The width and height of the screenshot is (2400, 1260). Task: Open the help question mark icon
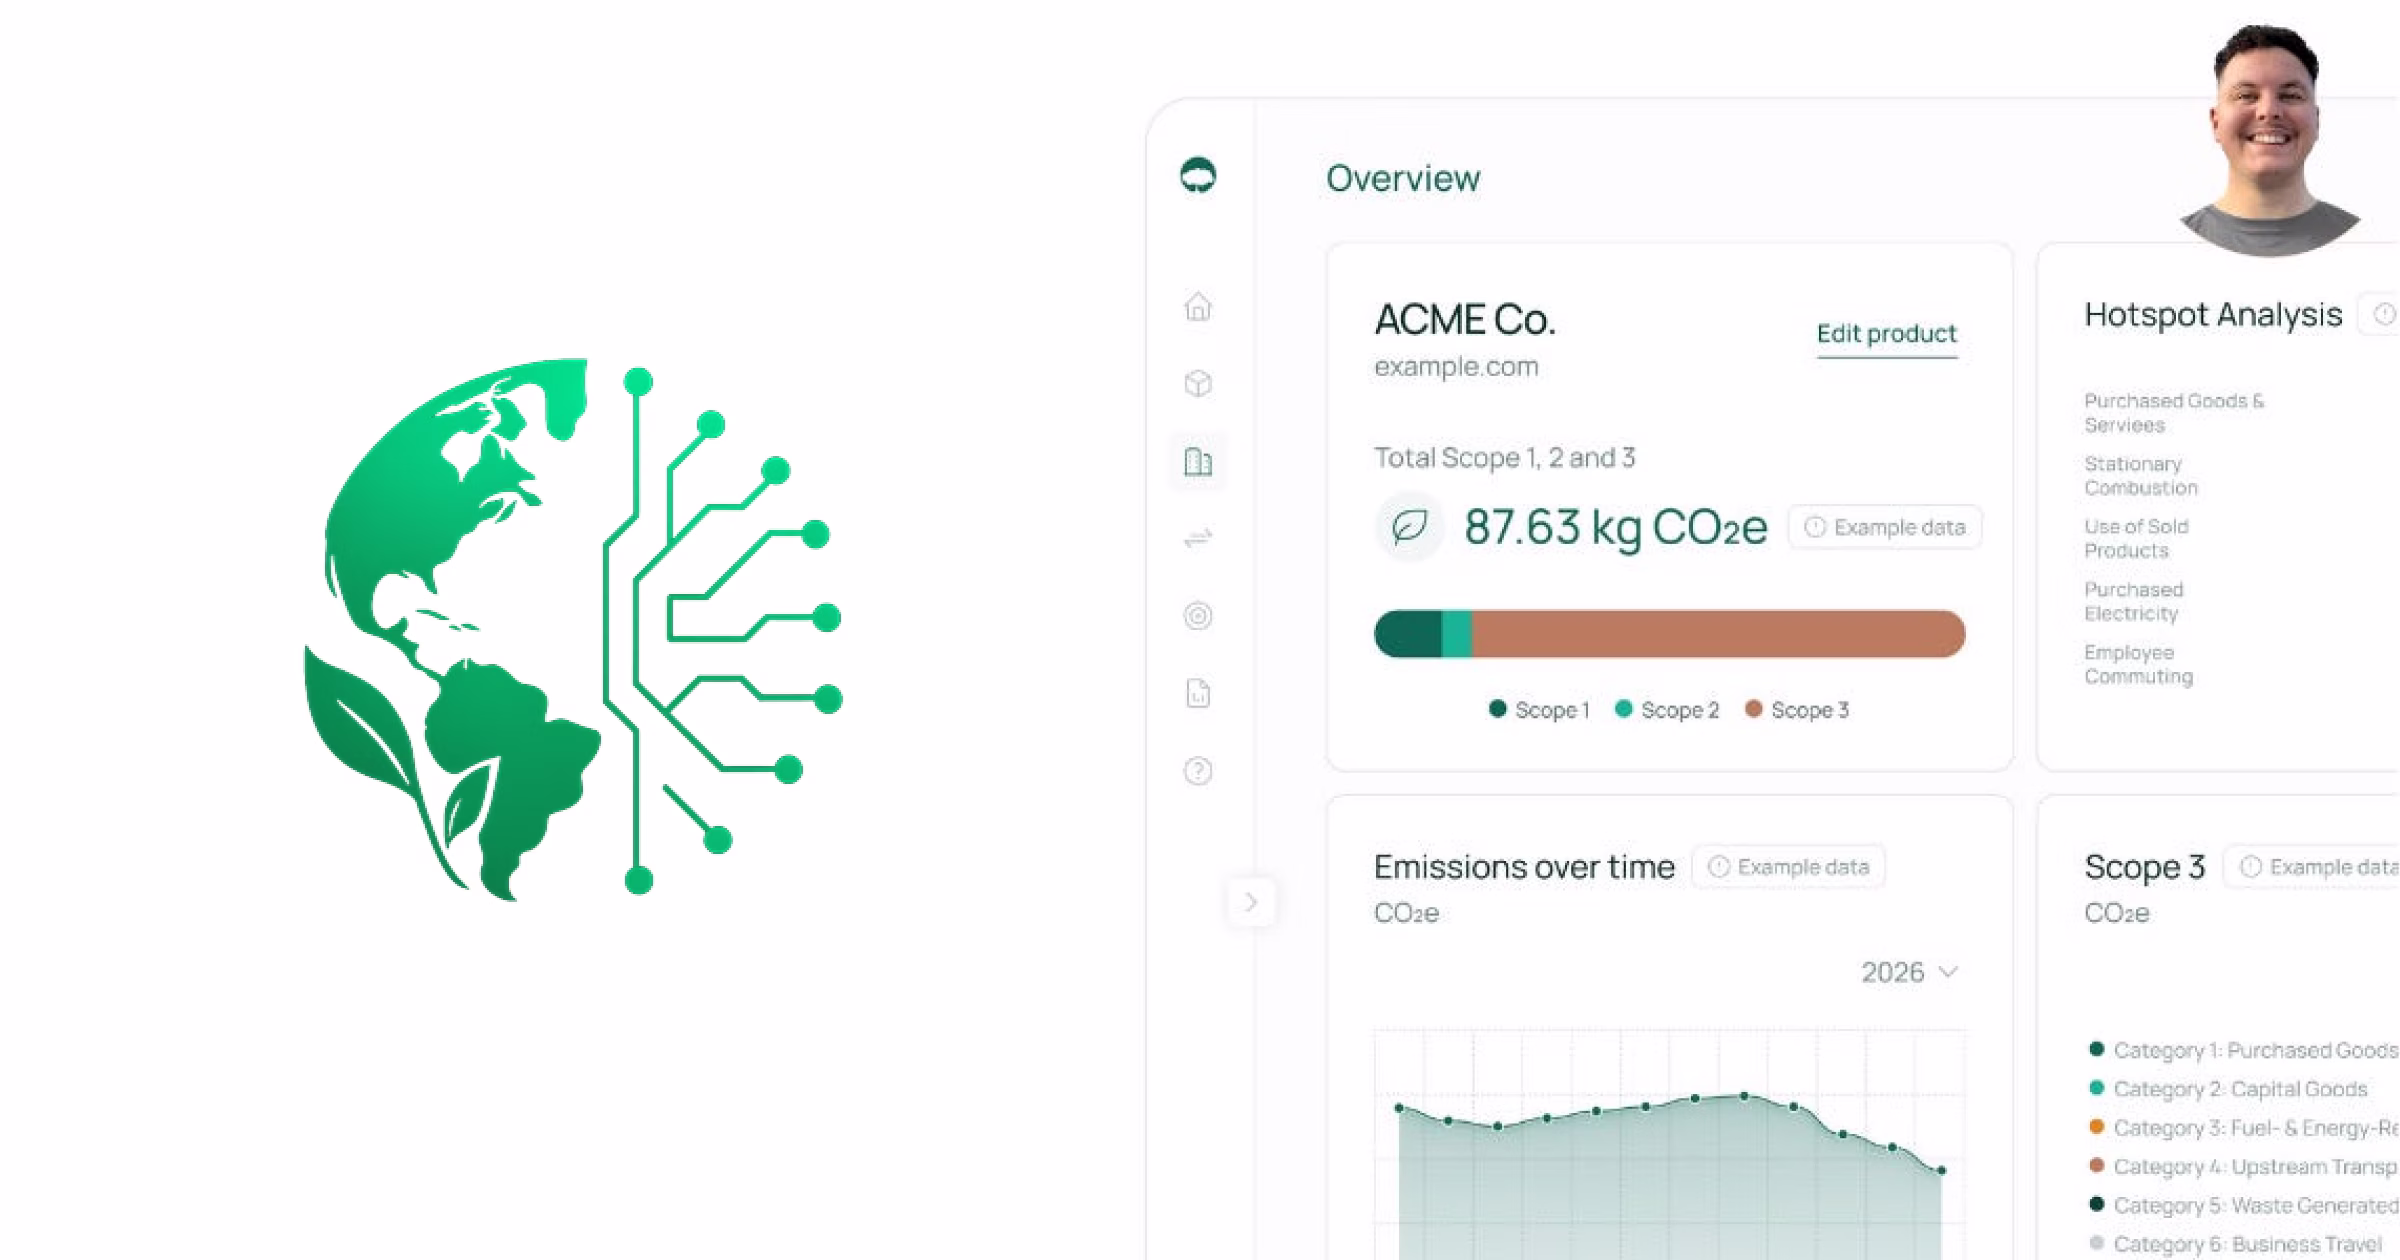coord(1198,771)
